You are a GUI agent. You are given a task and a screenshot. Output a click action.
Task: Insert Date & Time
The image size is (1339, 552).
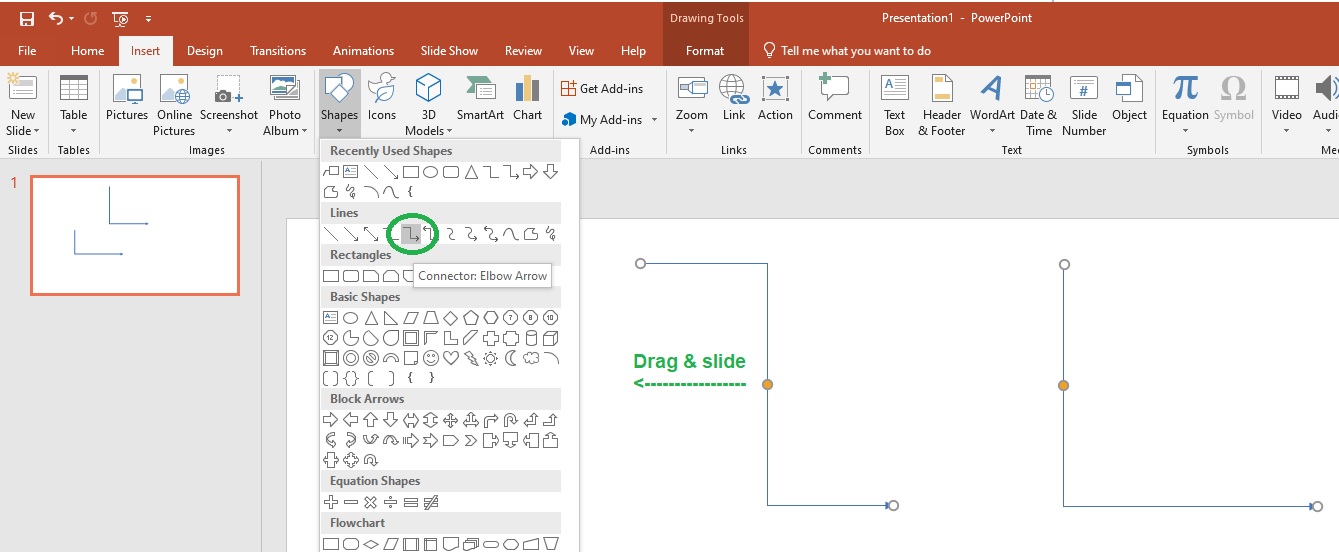pyautogui.click(x=1039, y=105)
